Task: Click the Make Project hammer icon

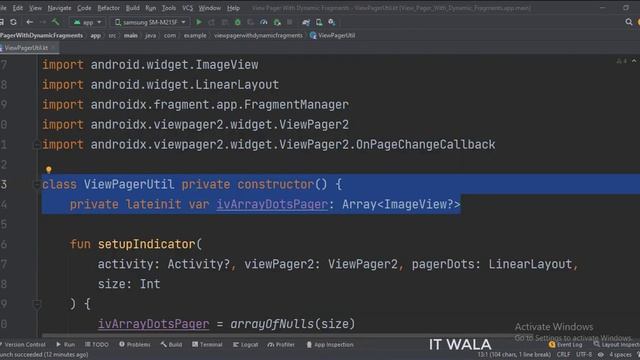Action: 56,22
